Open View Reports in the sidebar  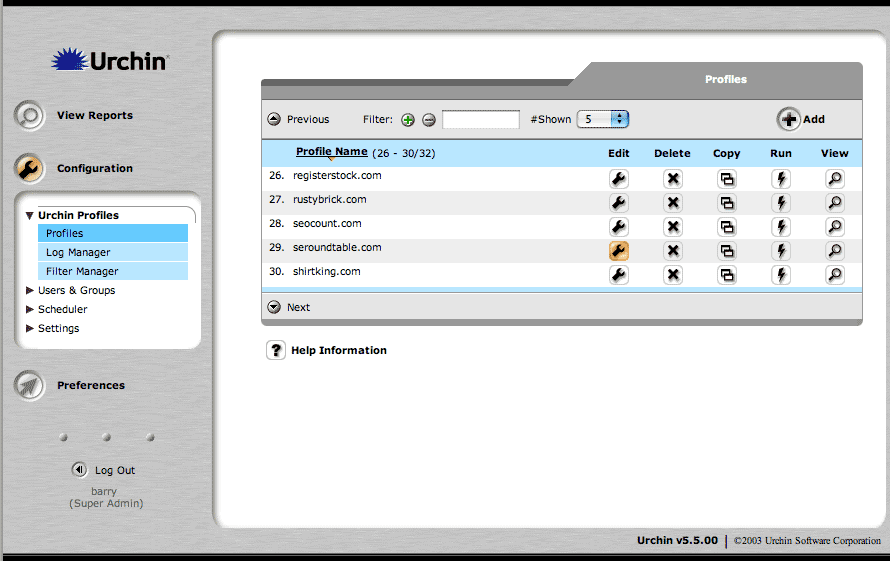pos(73,115)
